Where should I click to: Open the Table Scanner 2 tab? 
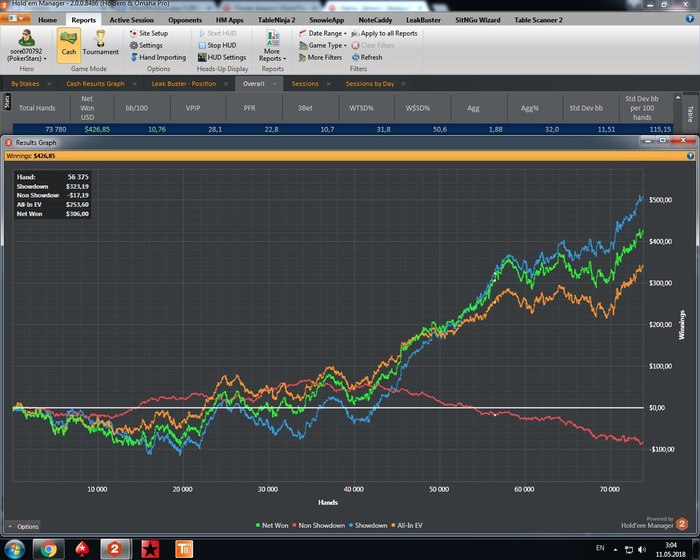tap(538, 20)
